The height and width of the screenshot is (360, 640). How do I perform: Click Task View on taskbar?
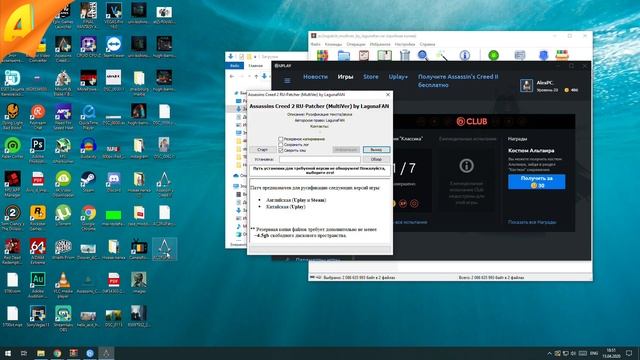point(24,353)
